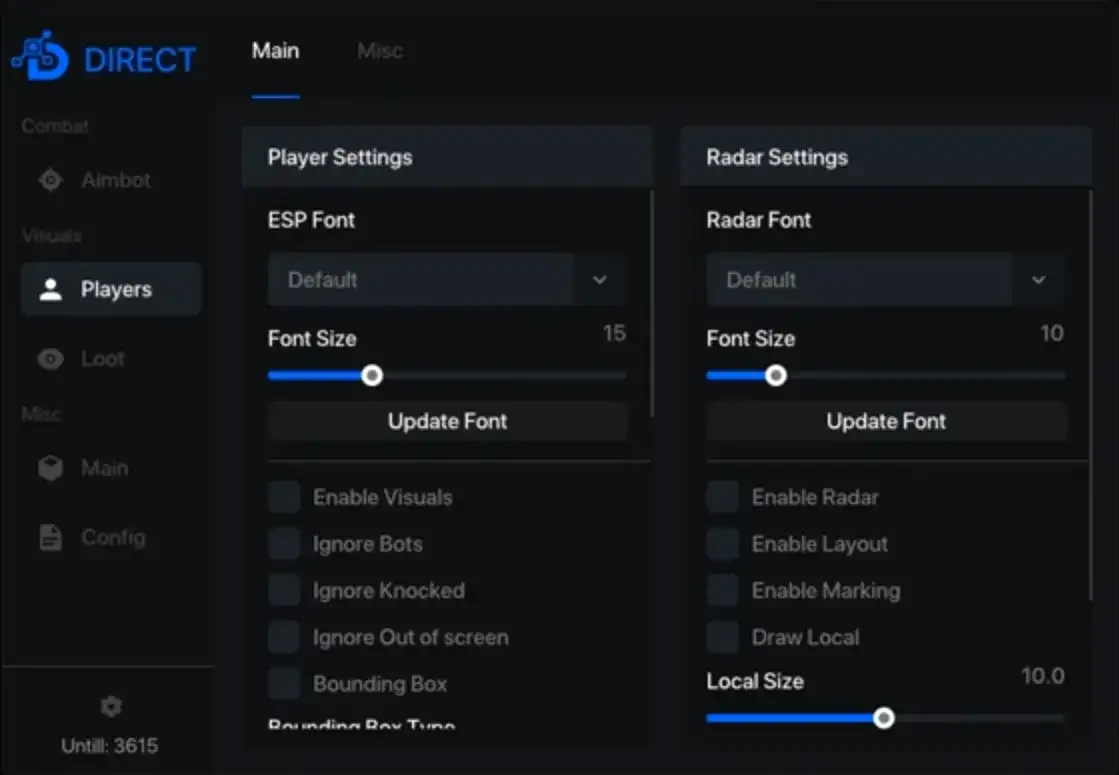Image resolution: width=1119 pixels, height=775 pixels.
Task: Open the ESP Font Default dropdown
Action: tap(420, 280)
